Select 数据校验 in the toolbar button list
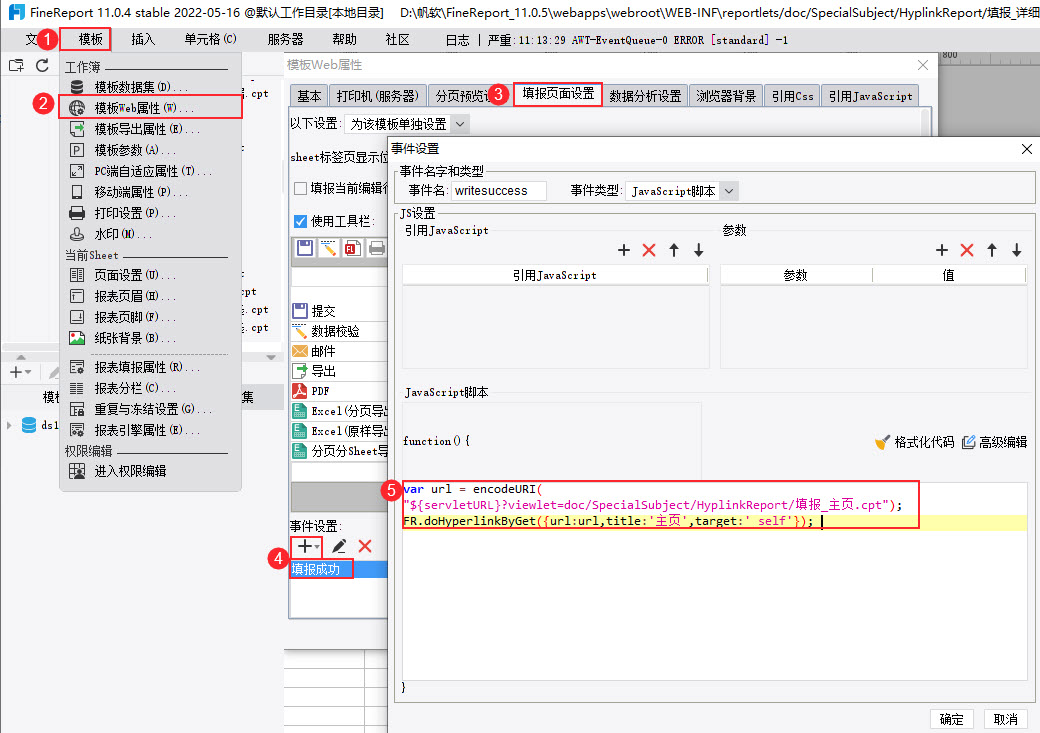 pos(339,330)
